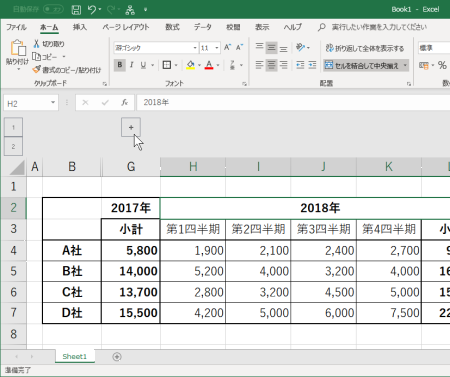Viewport: 450px width, 377px height.
Task: Expand grouped columns with plus button
Action: tap(131, 127)
